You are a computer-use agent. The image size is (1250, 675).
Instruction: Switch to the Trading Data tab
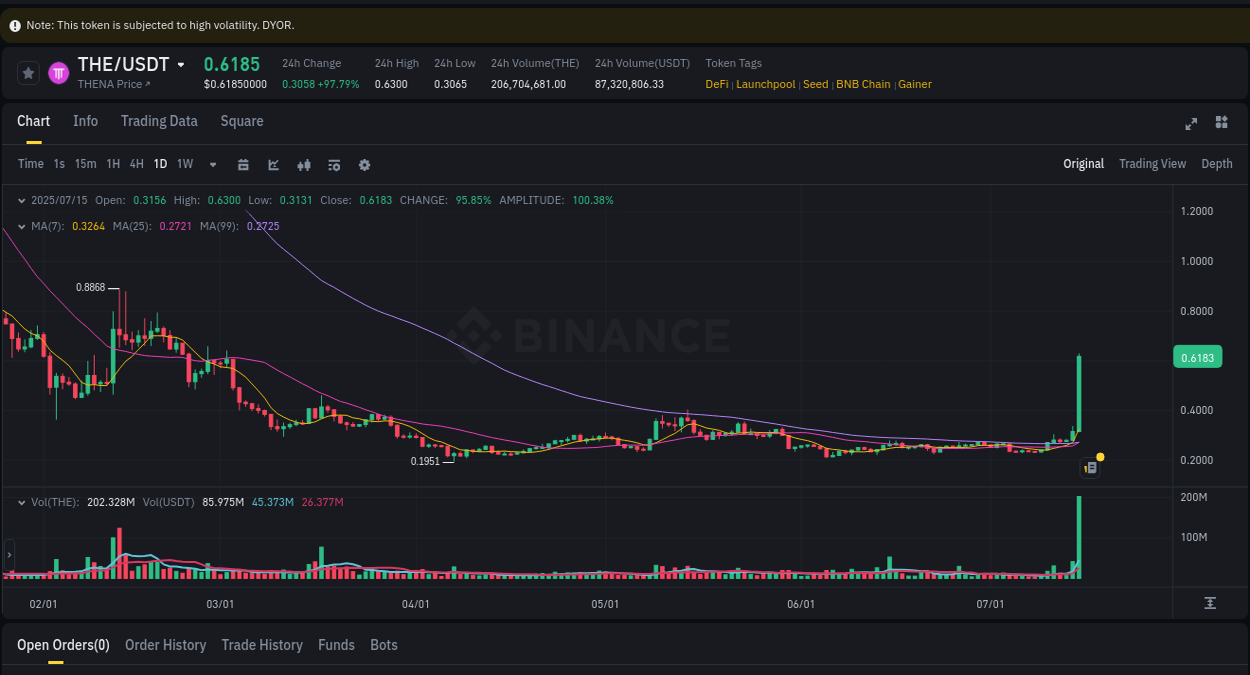[159, 120]
